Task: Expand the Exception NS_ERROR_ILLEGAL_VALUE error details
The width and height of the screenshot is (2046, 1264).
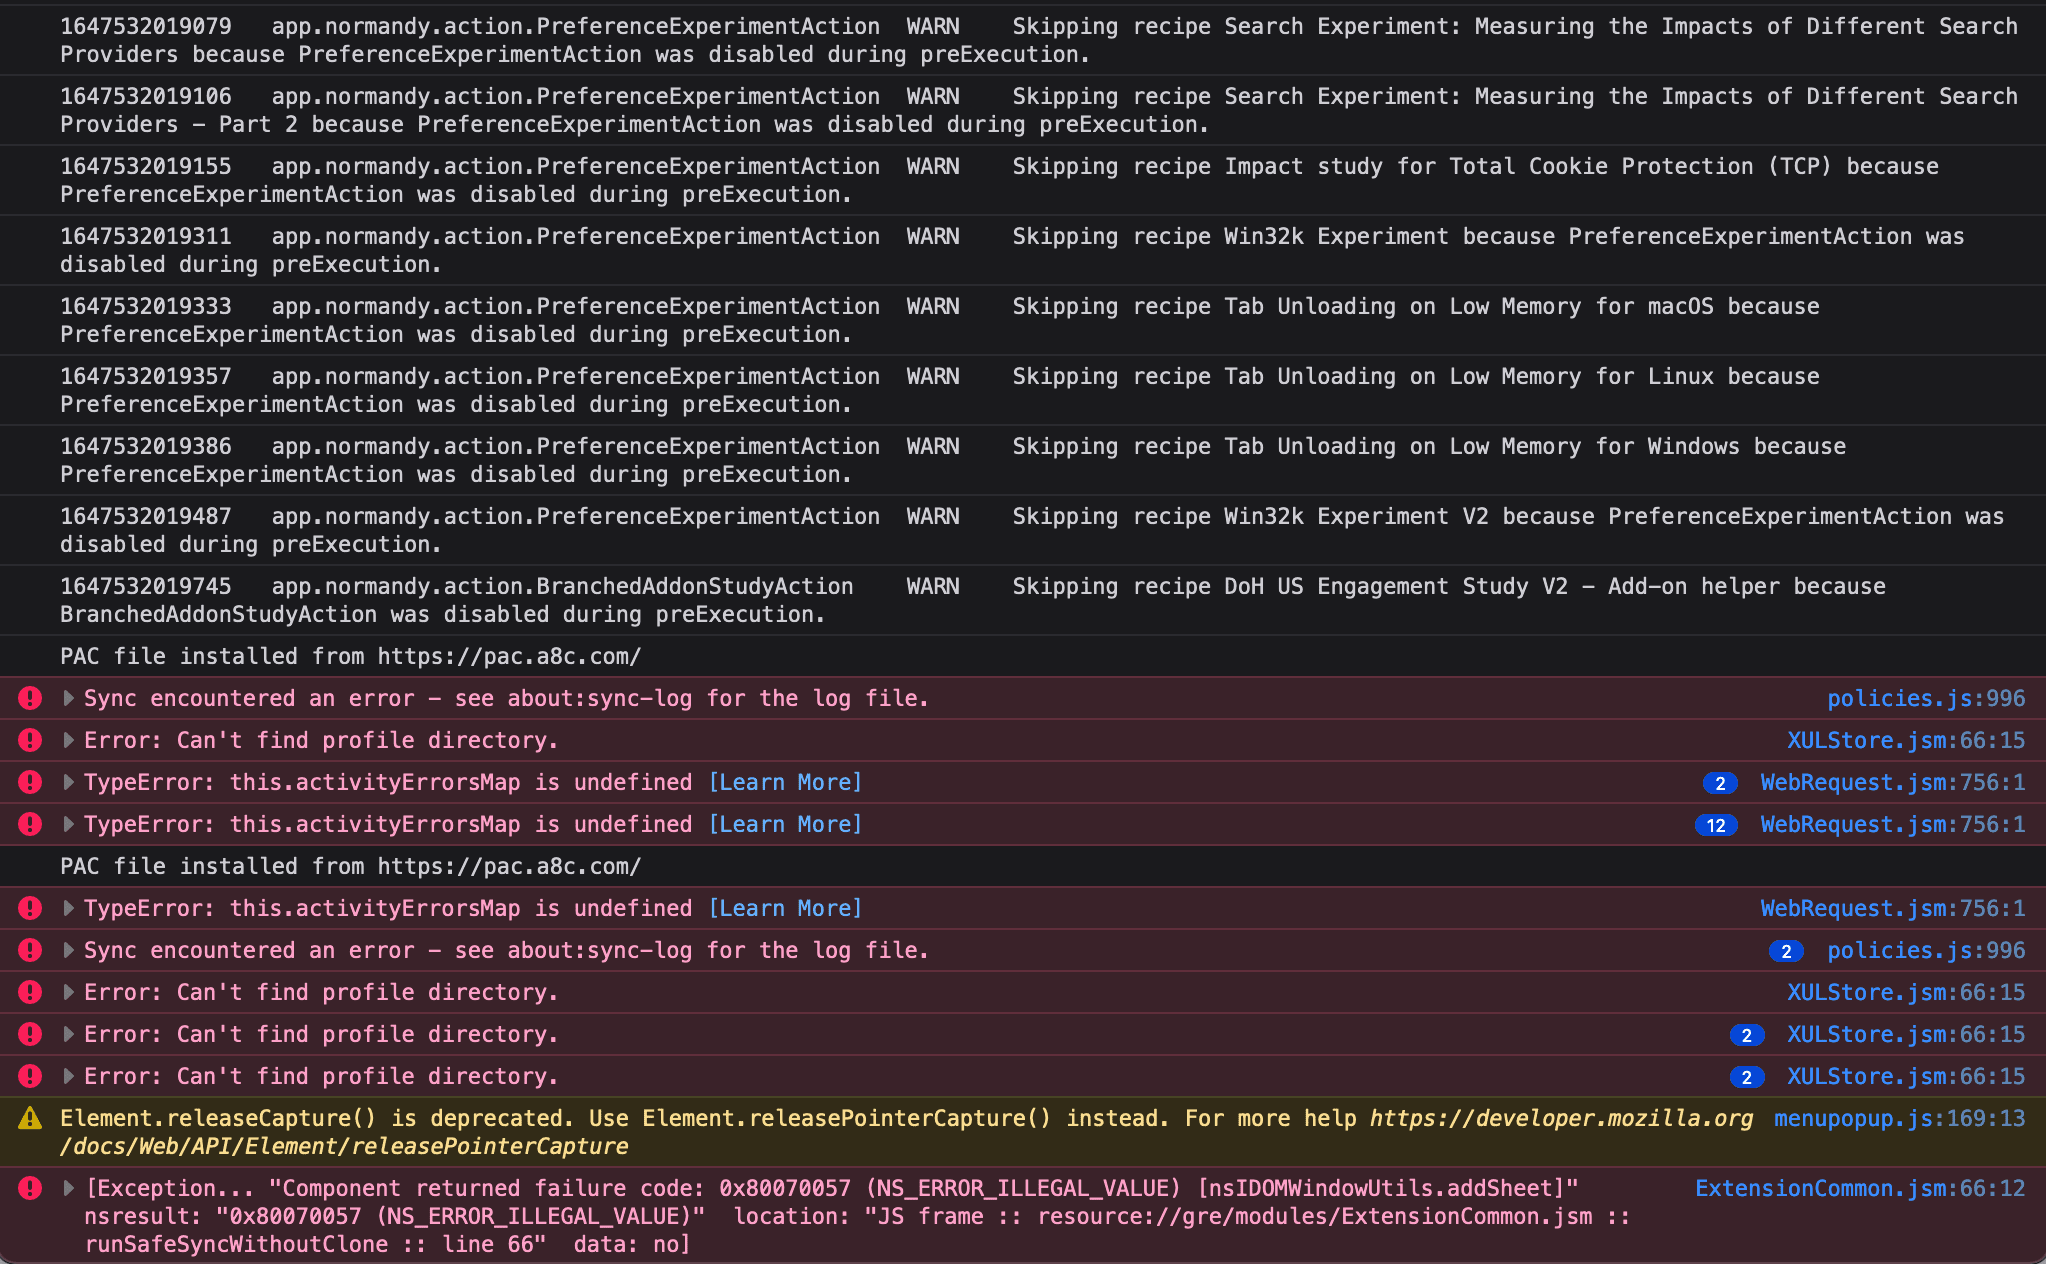Action: pos(68,1188)
